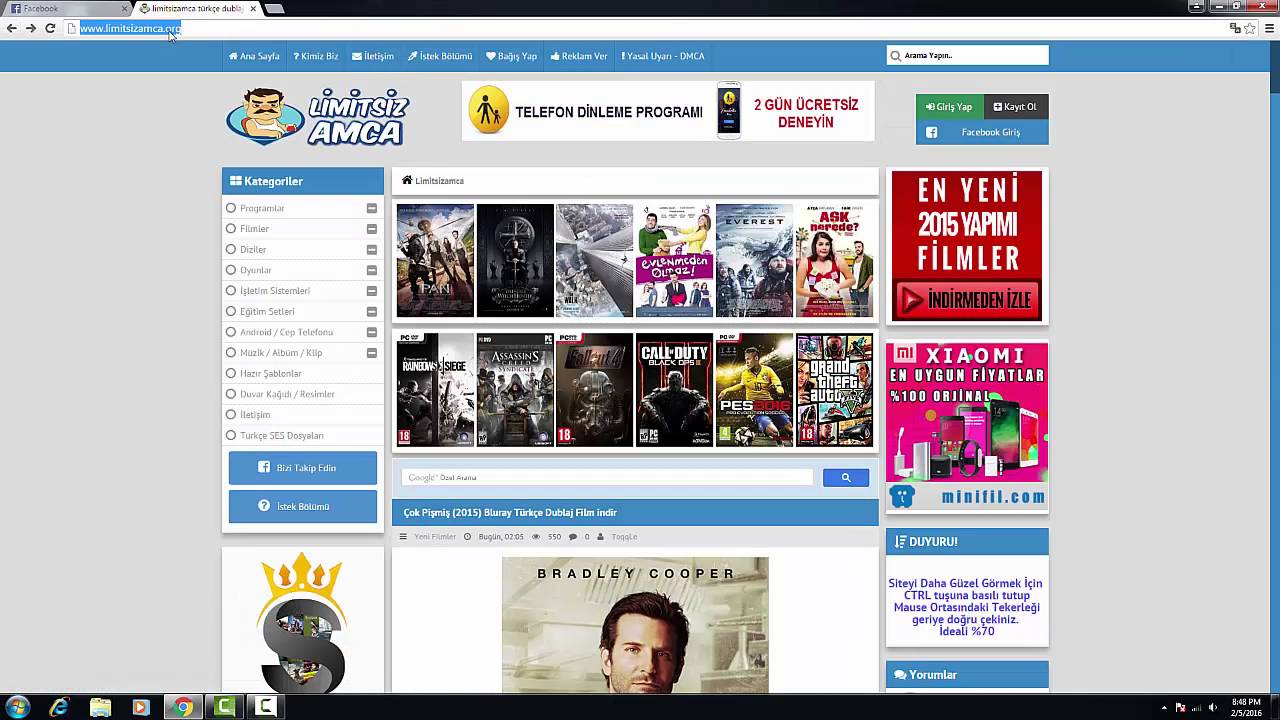
Task: Click Chrome icon in taskbar
Action: pos(182,707)
